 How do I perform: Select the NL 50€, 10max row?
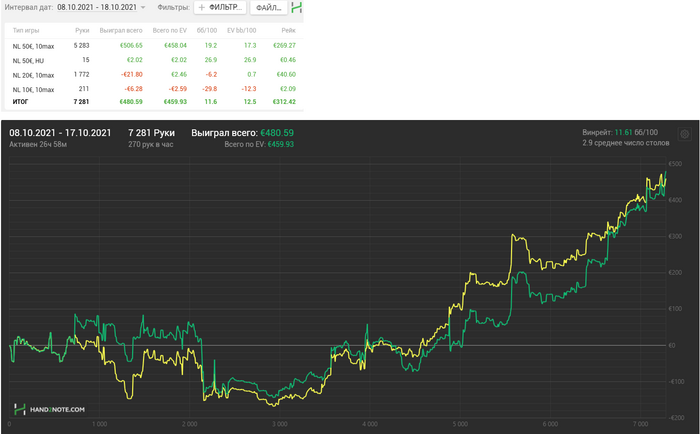[x=154, y=46]
